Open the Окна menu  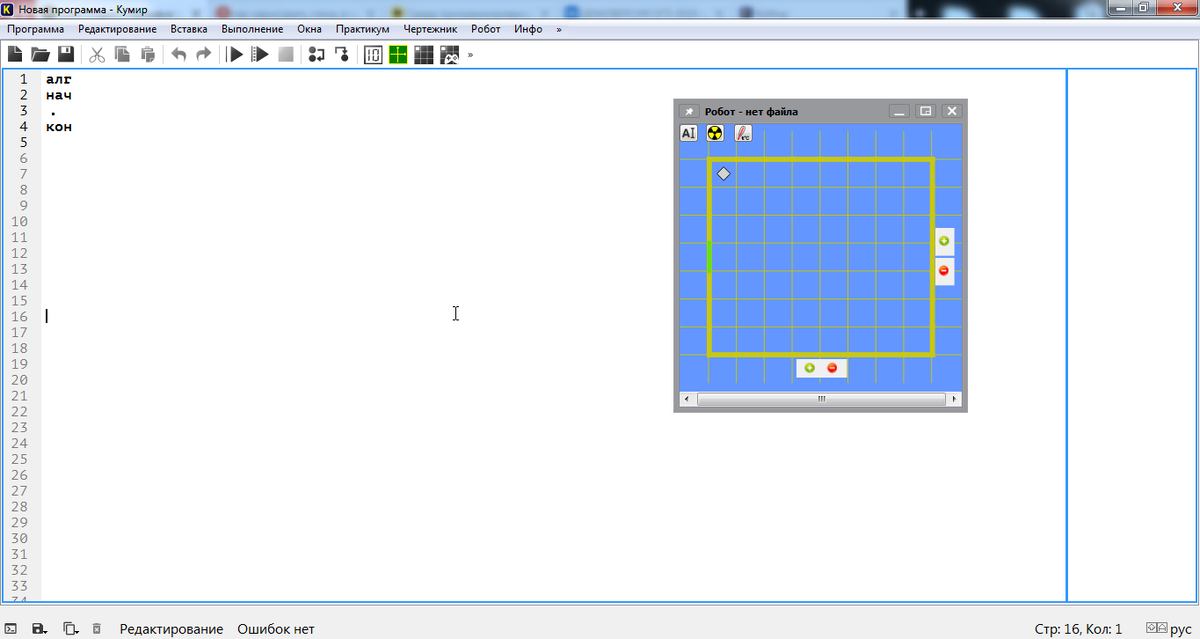[x=309, y=29]
